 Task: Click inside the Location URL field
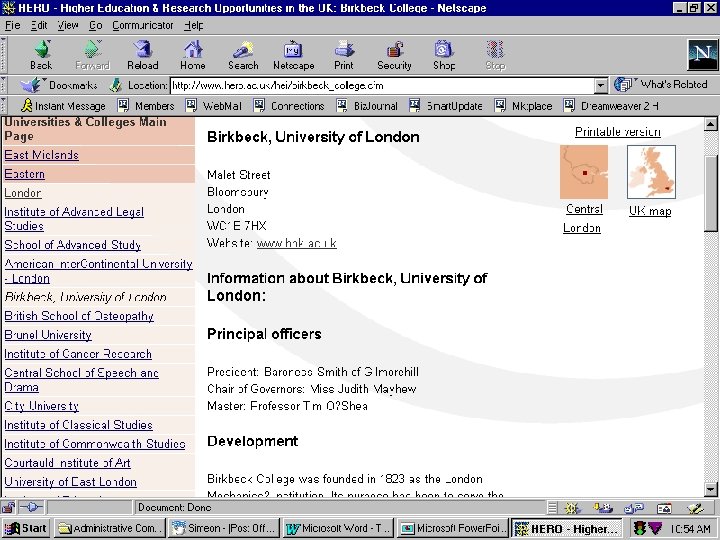point(383,85)
